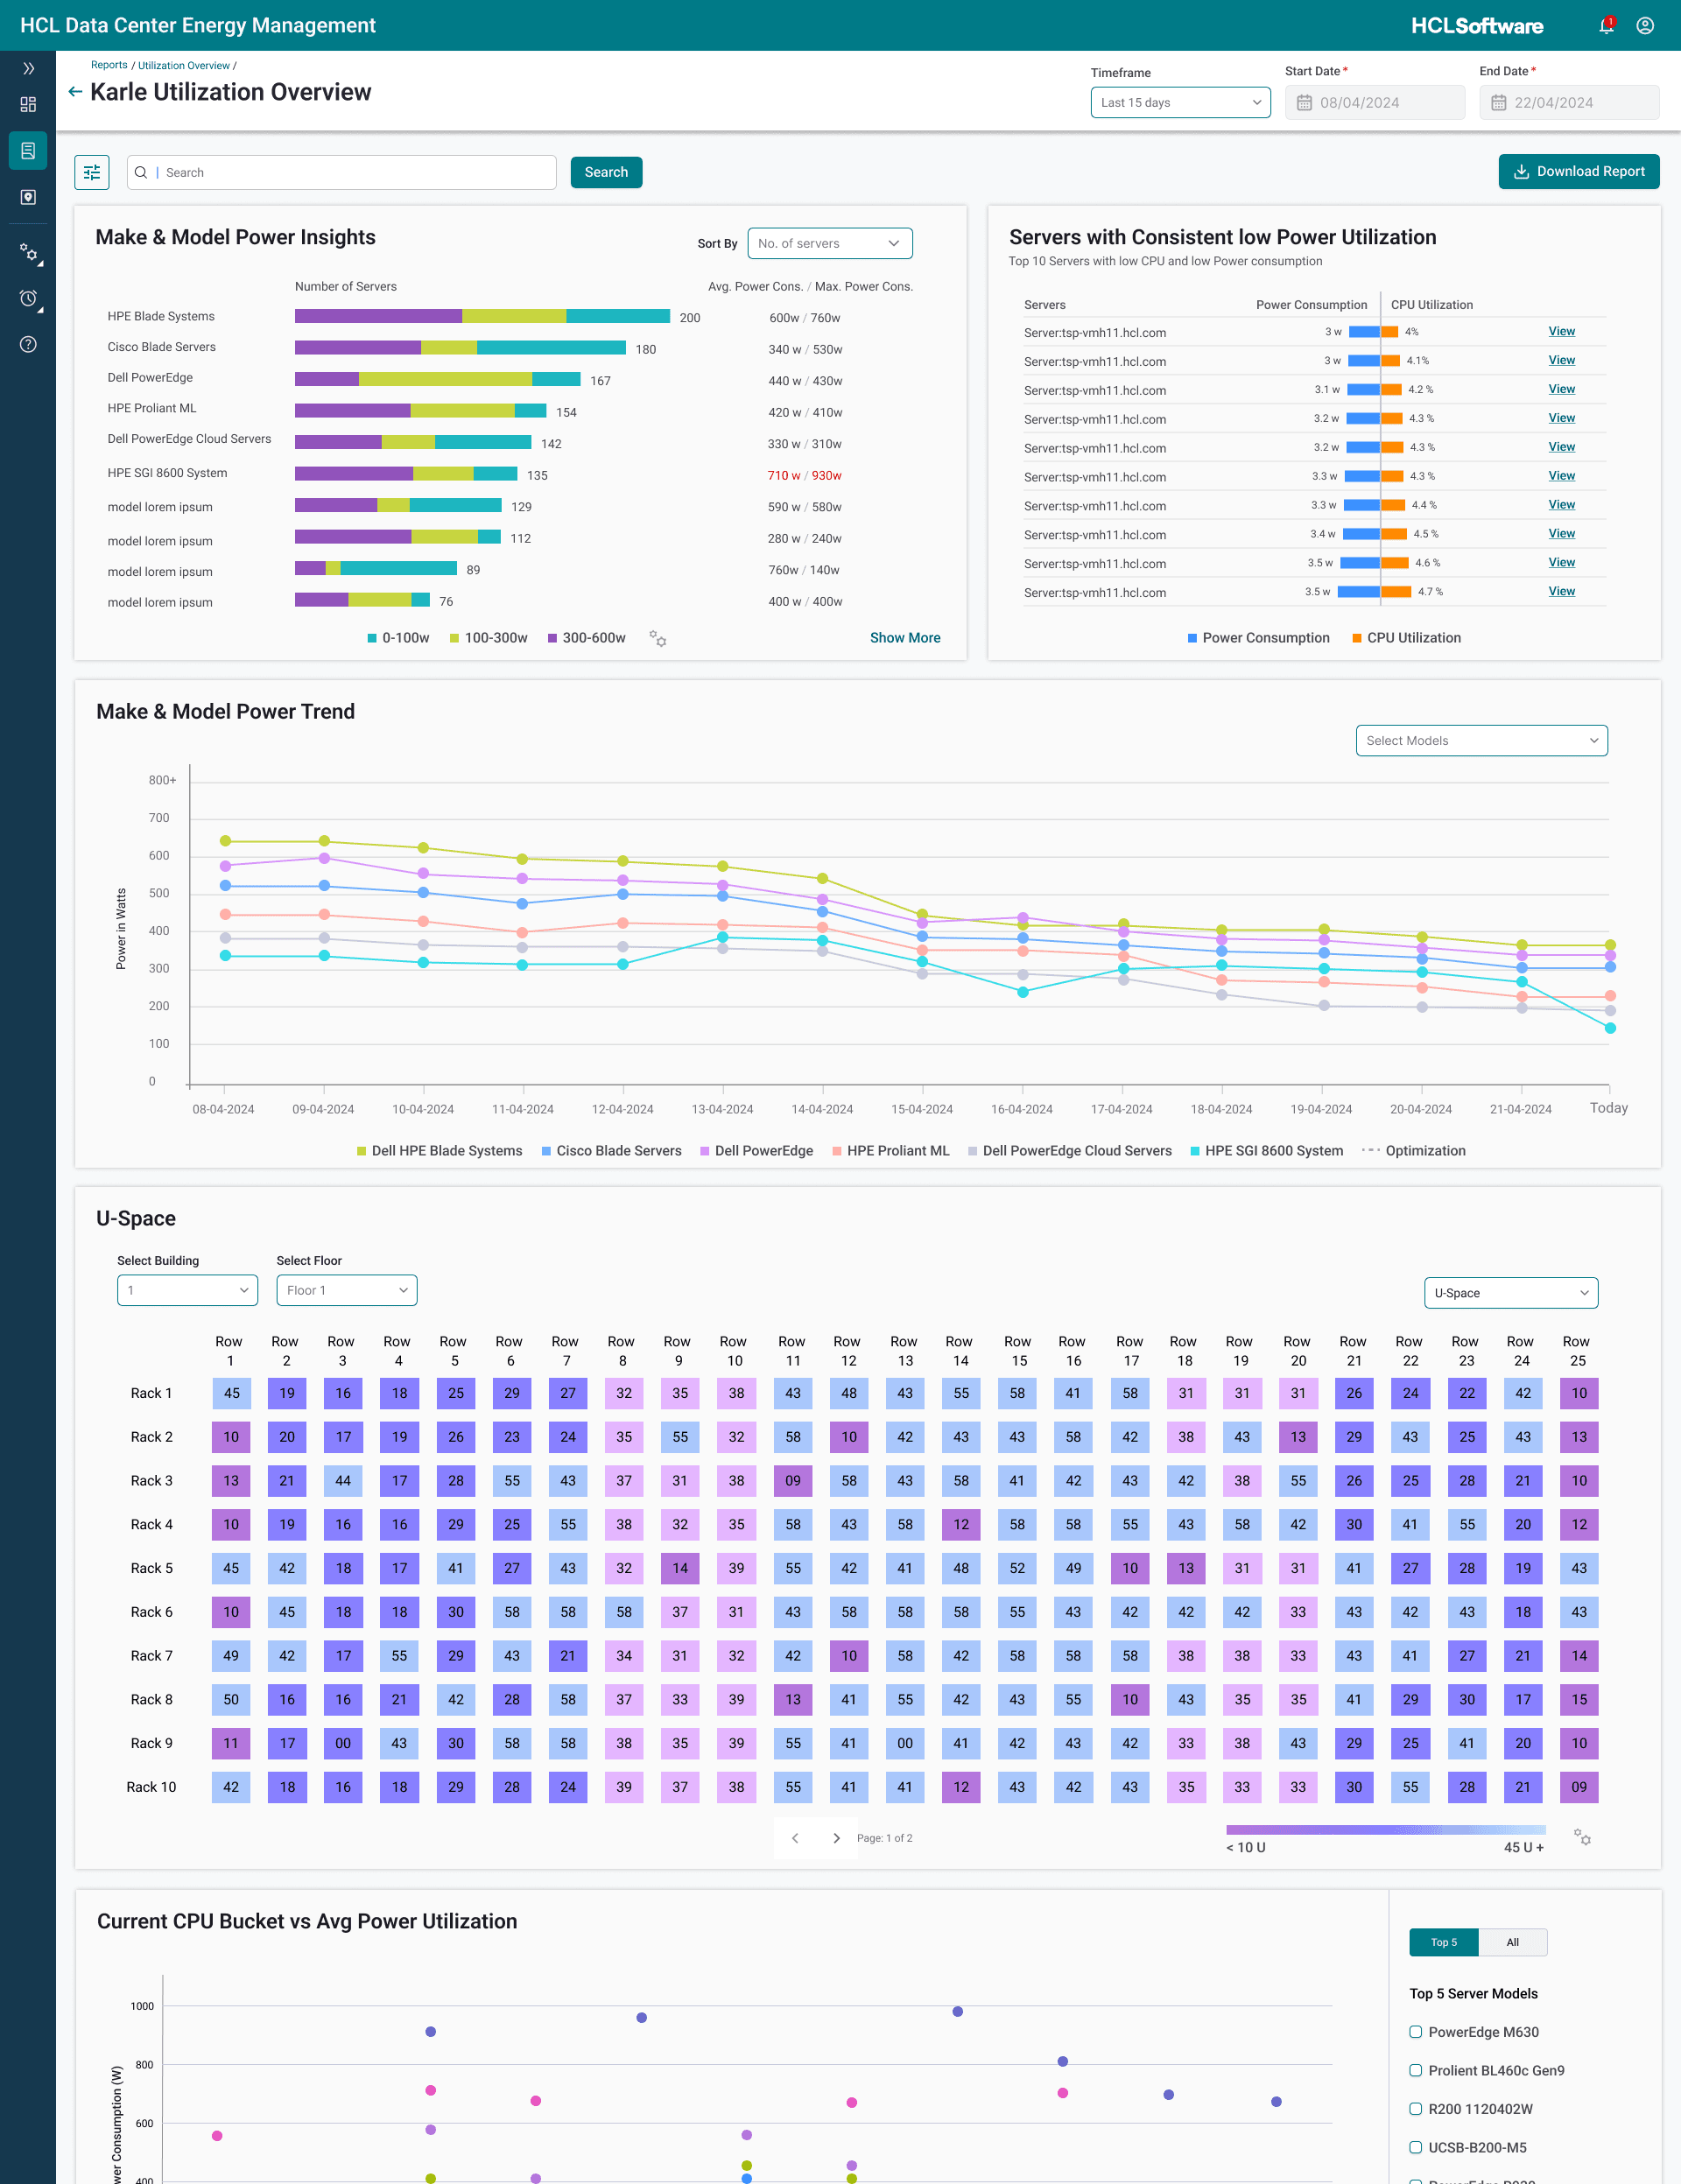The image size is (1681, 2184).
Task: Expand the sidebar with the double-chevron icon
Action: (28, 69)
